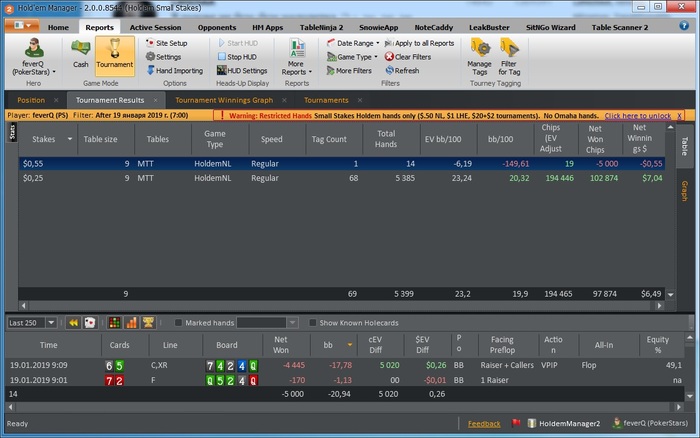Sort by the Total Hands column
700x438 pixels.
386,139
